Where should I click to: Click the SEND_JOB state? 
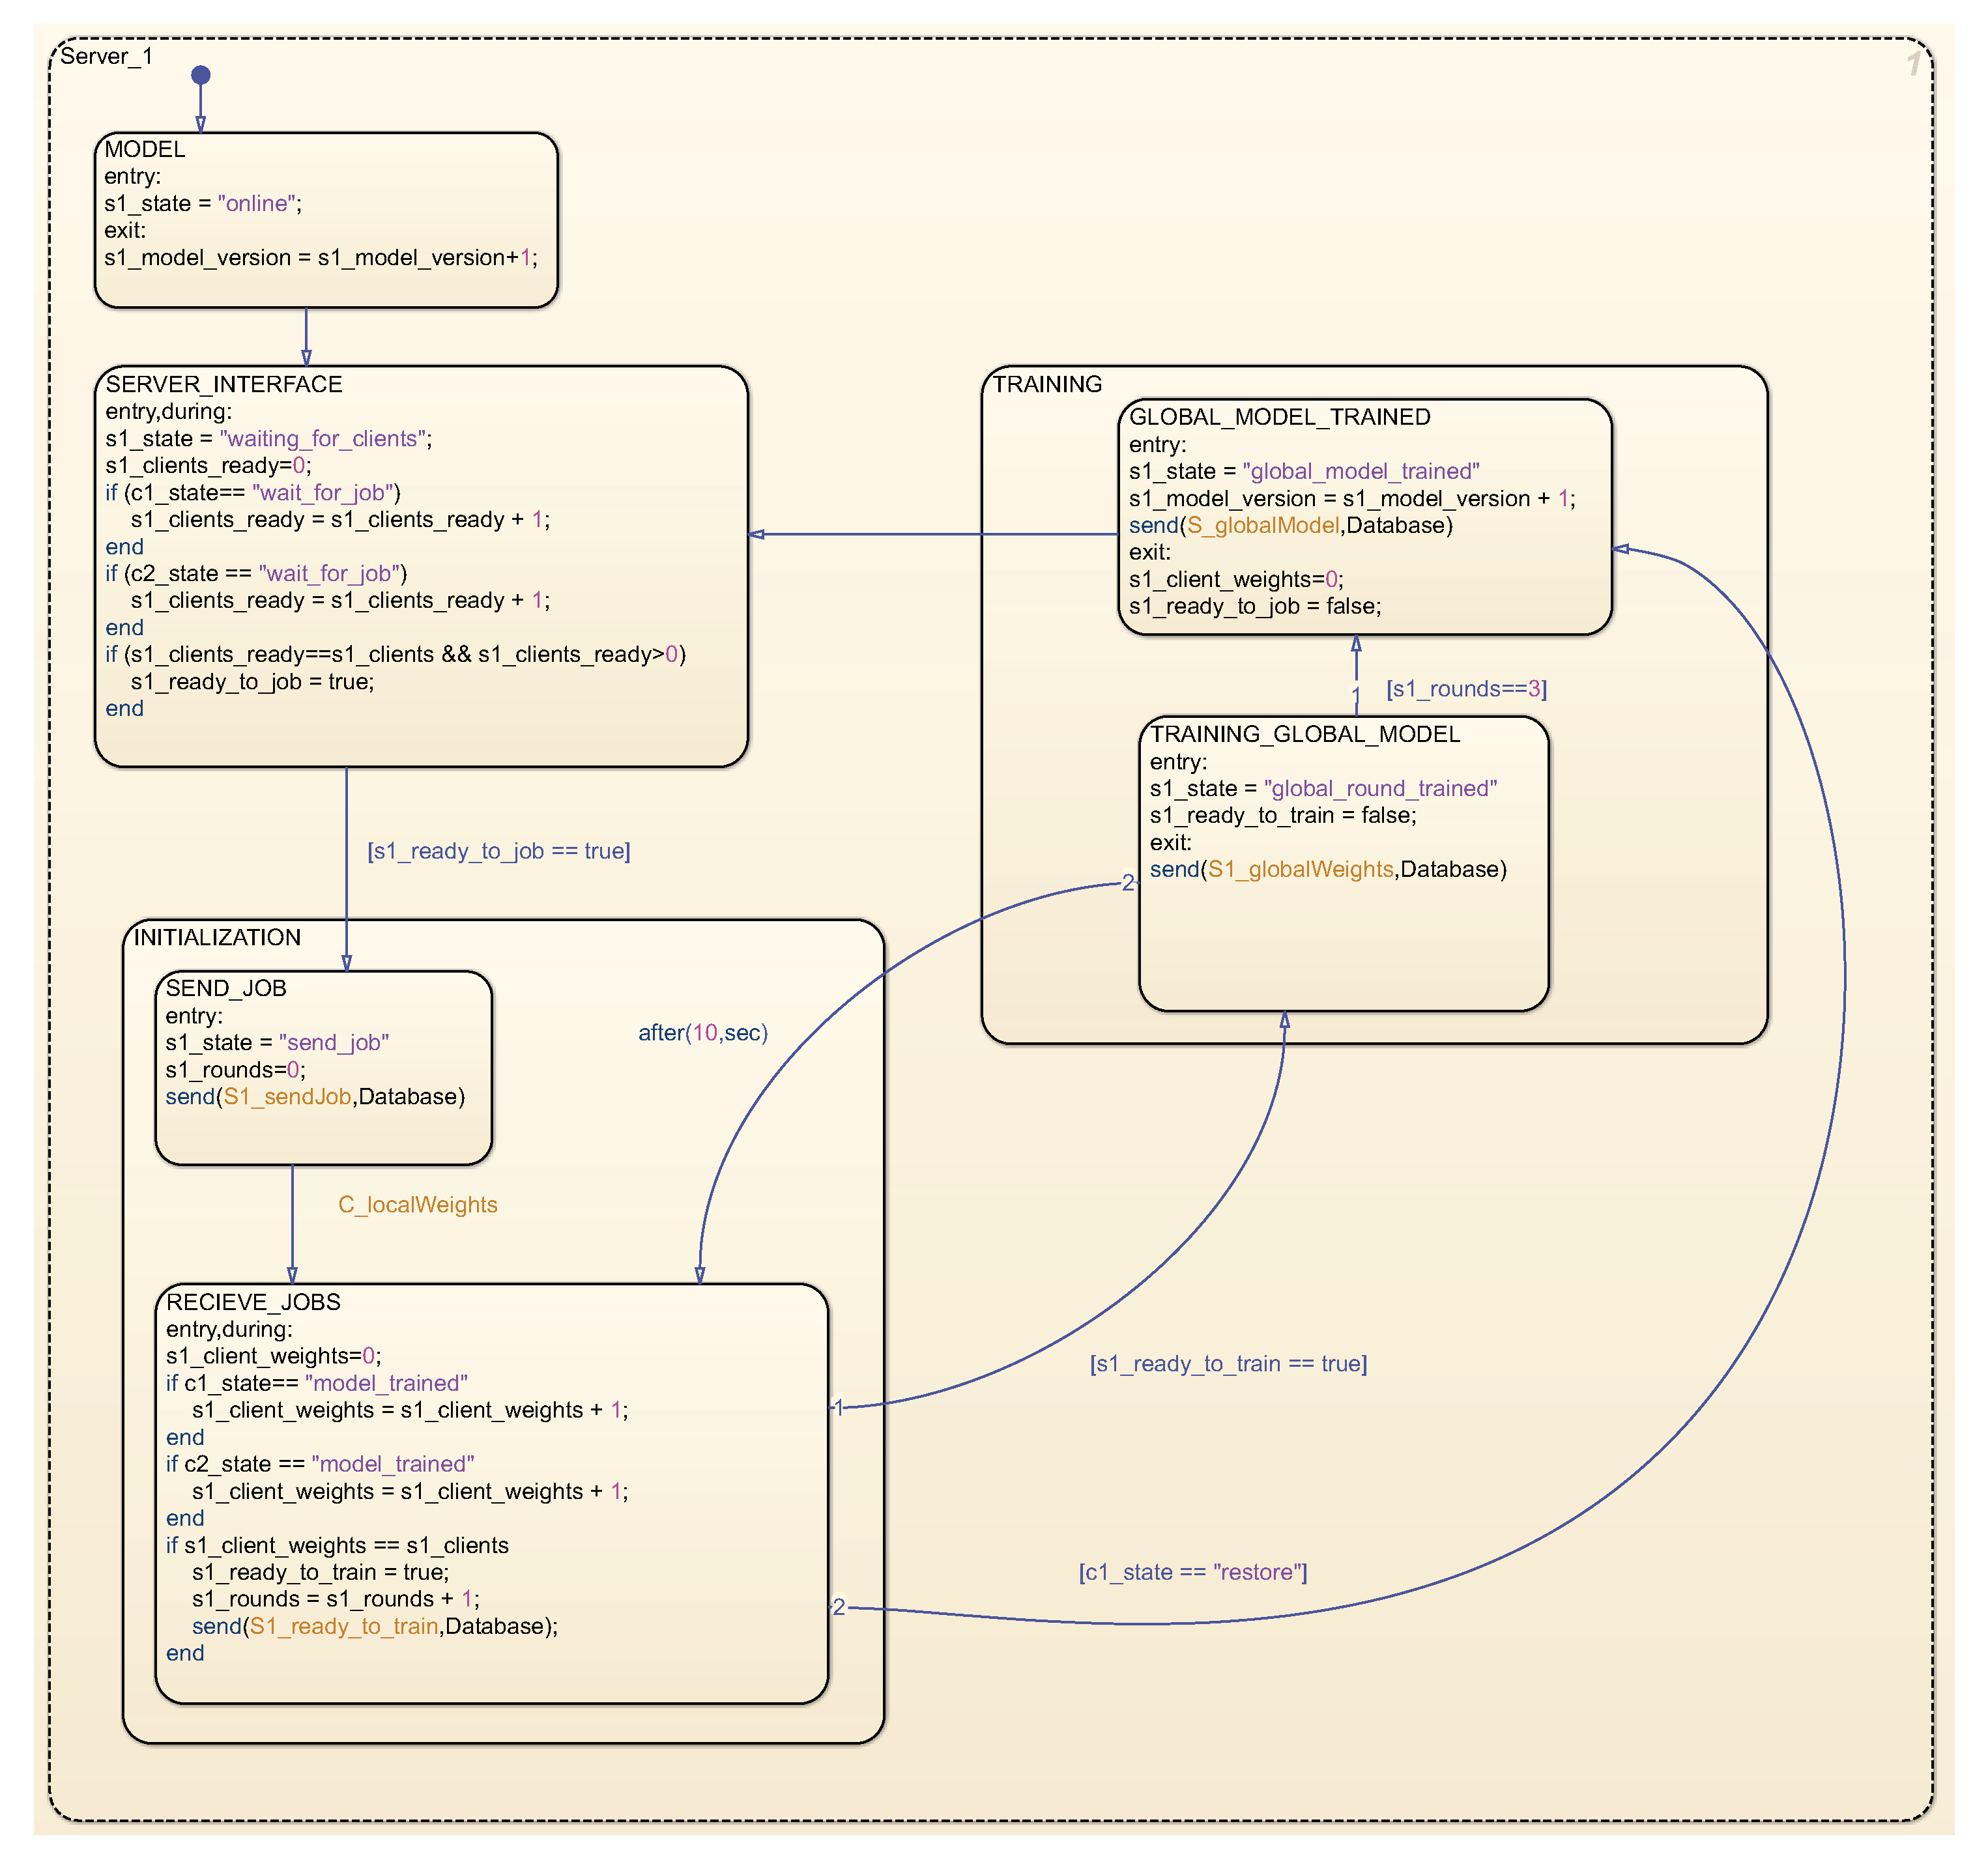point(323,1067)
